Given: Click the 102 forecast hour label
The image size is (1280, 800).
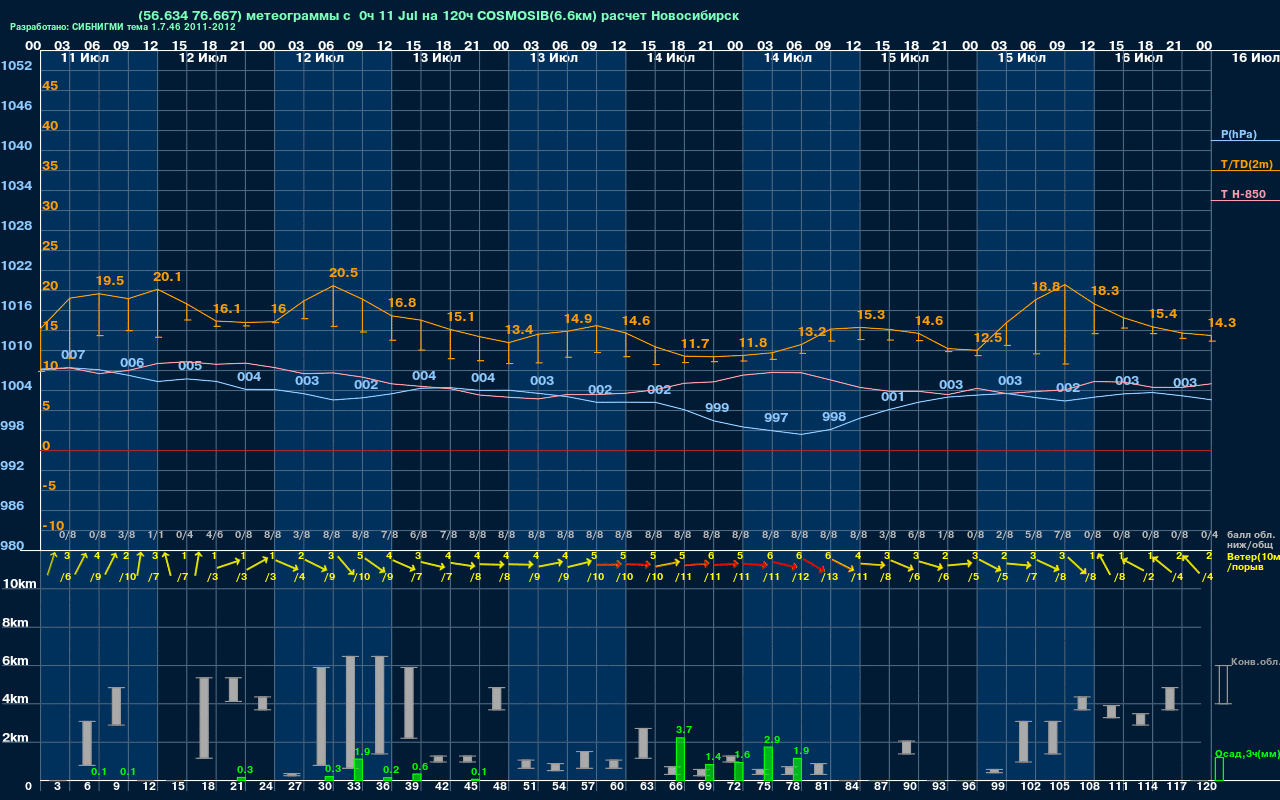Looking at the screenshot, I should tap(1030, 787).
